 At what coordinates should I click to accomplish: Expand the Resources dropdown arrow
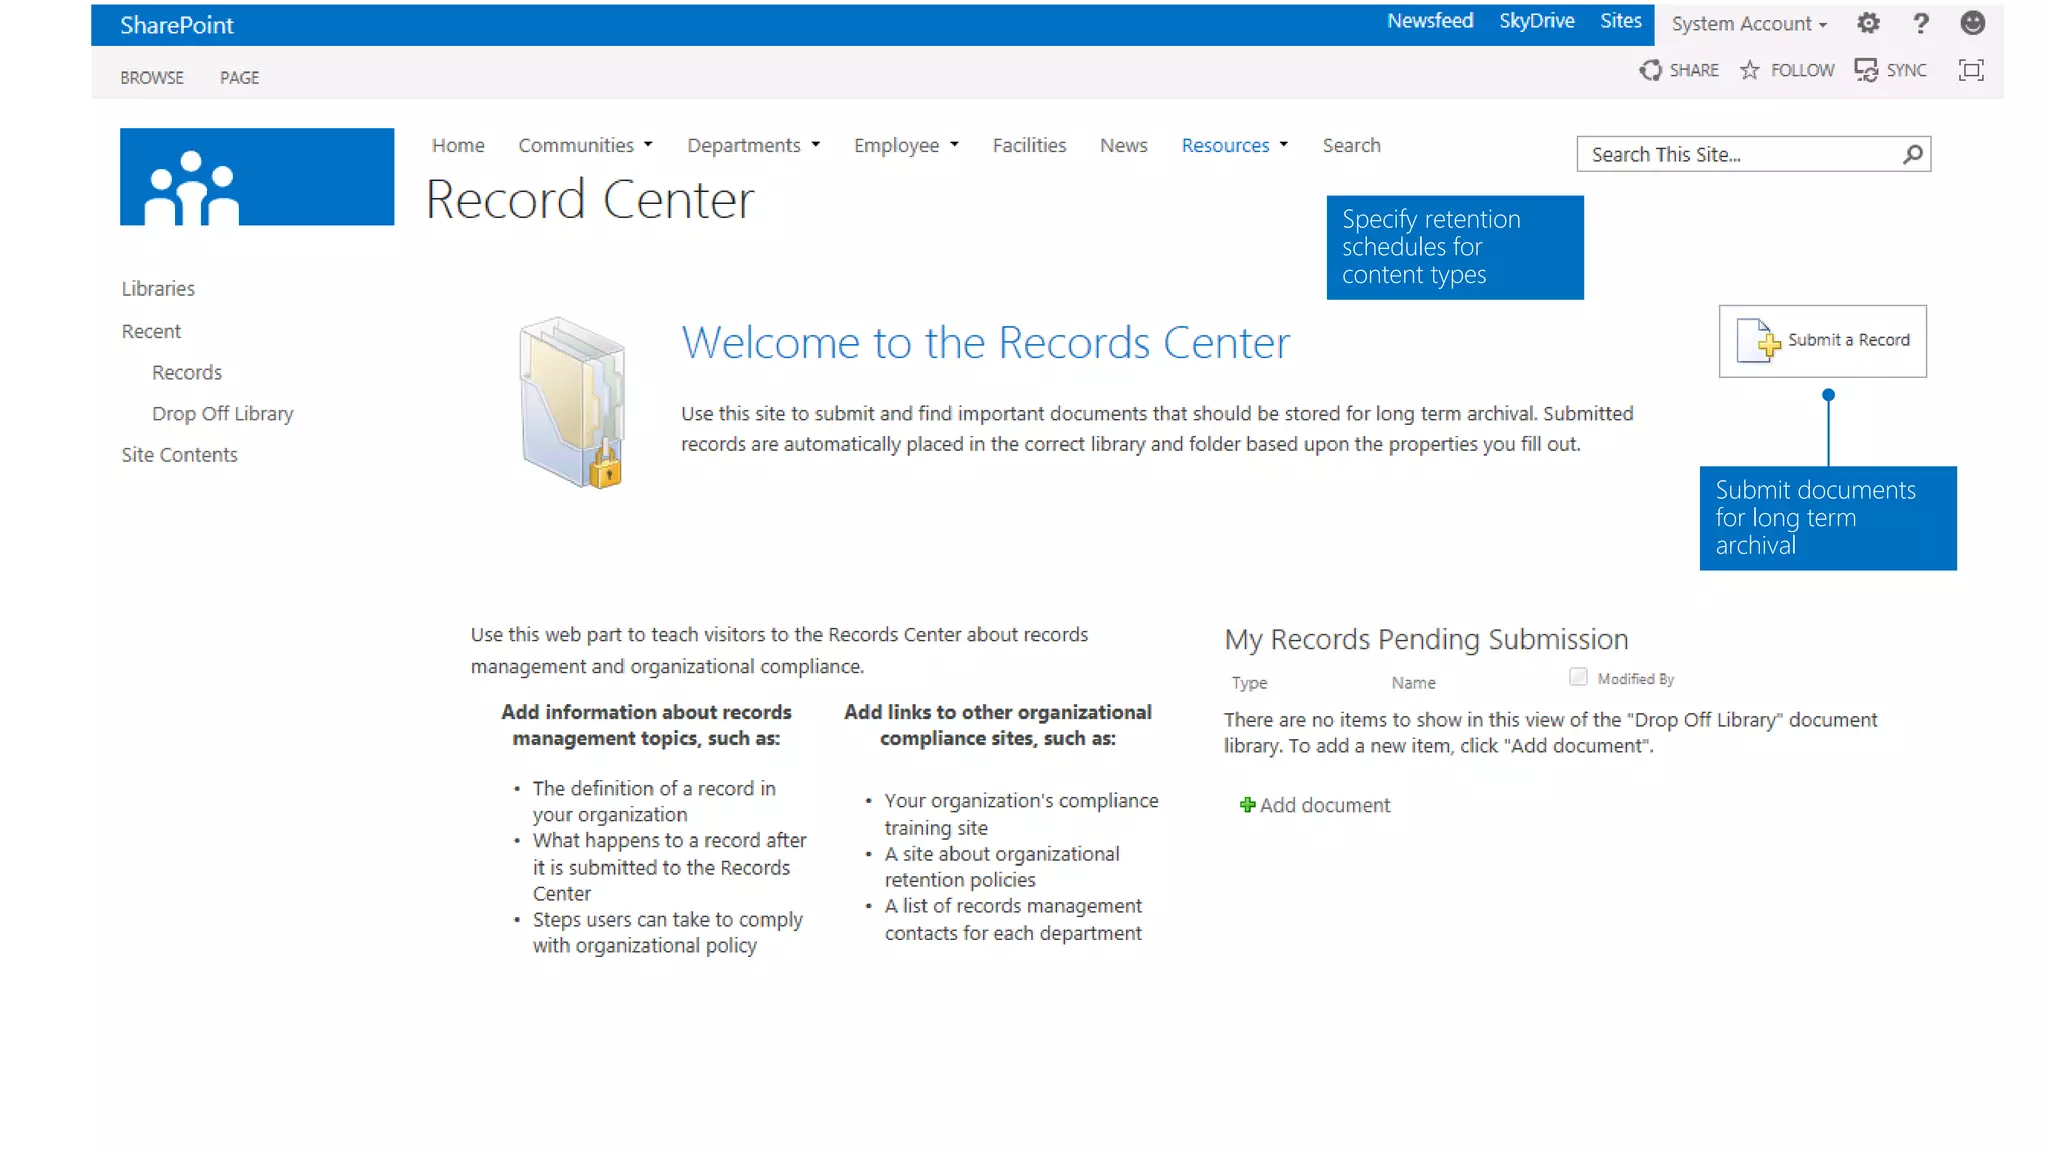pyautogui.click(x=1284, y=145)
